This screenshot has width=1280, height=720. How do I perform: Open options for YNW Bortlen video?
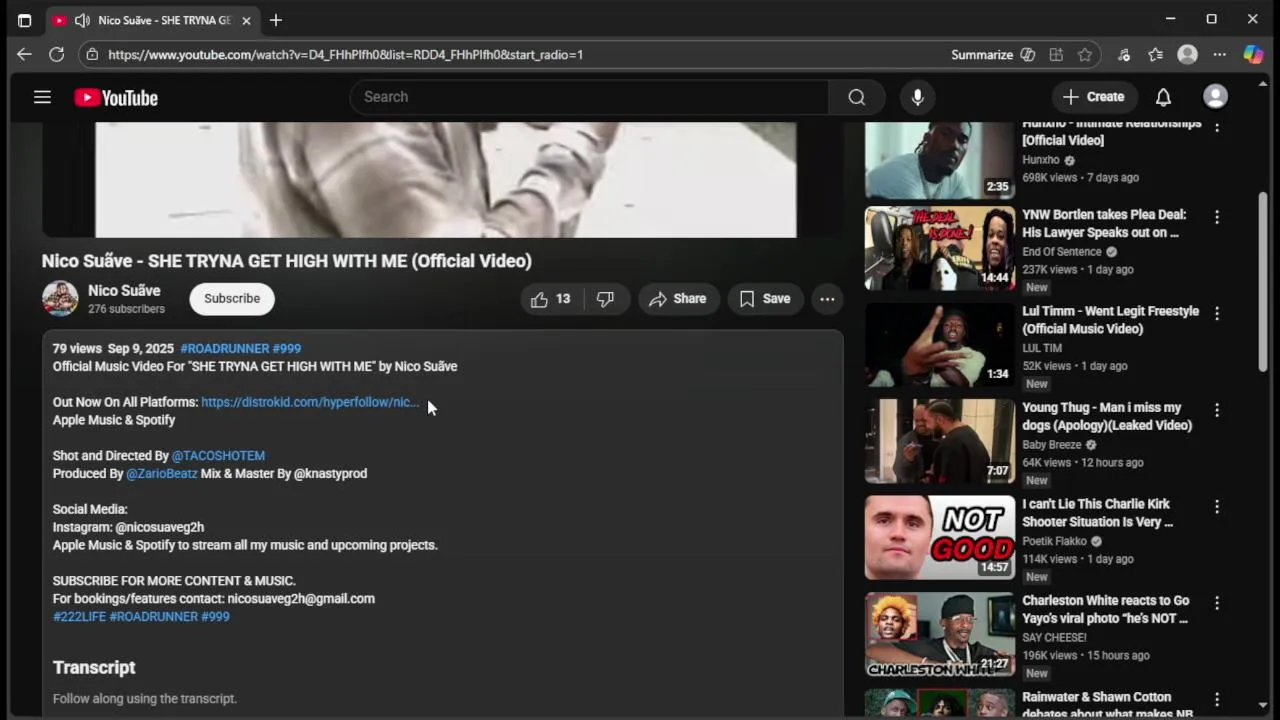(x=1217, y=217)
